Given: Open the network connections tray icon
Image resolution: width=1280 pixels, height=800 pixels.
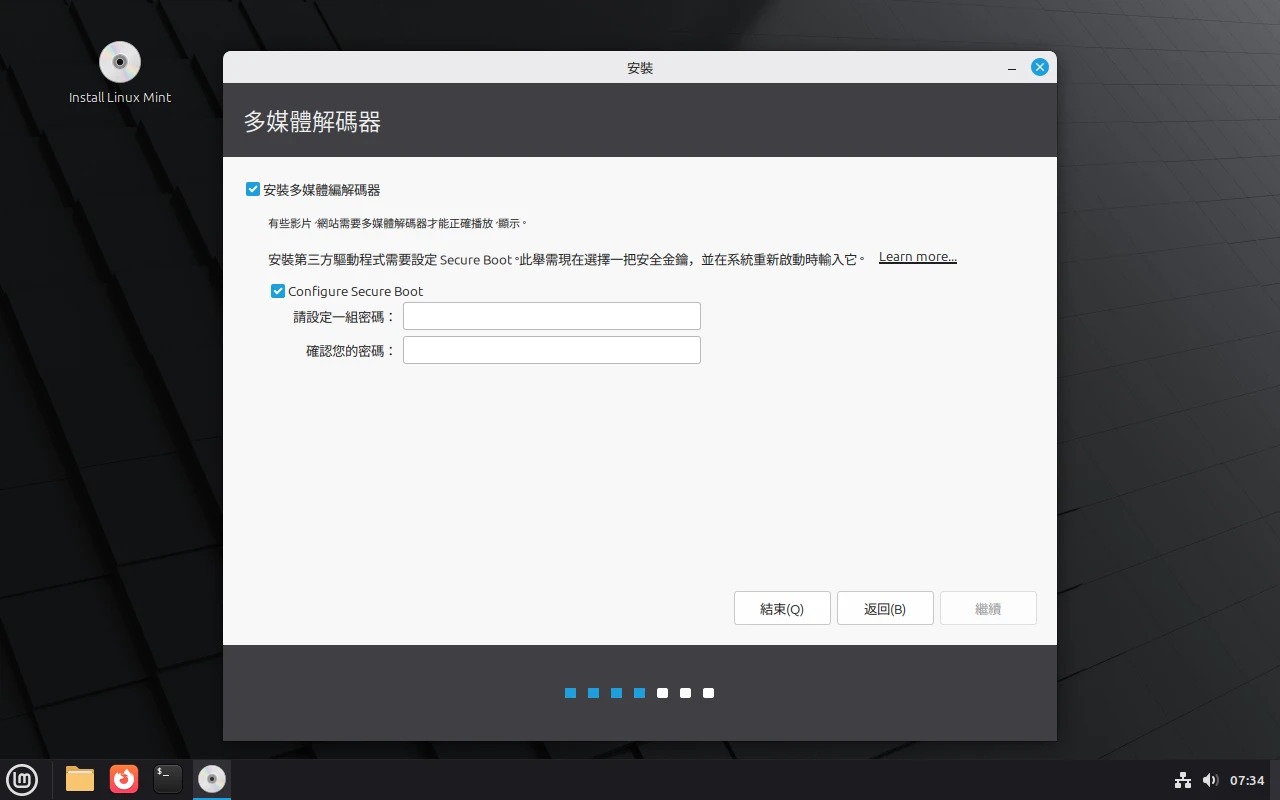Looking at the screenshot, I should pyautogui.click(x=1183, y=780).
